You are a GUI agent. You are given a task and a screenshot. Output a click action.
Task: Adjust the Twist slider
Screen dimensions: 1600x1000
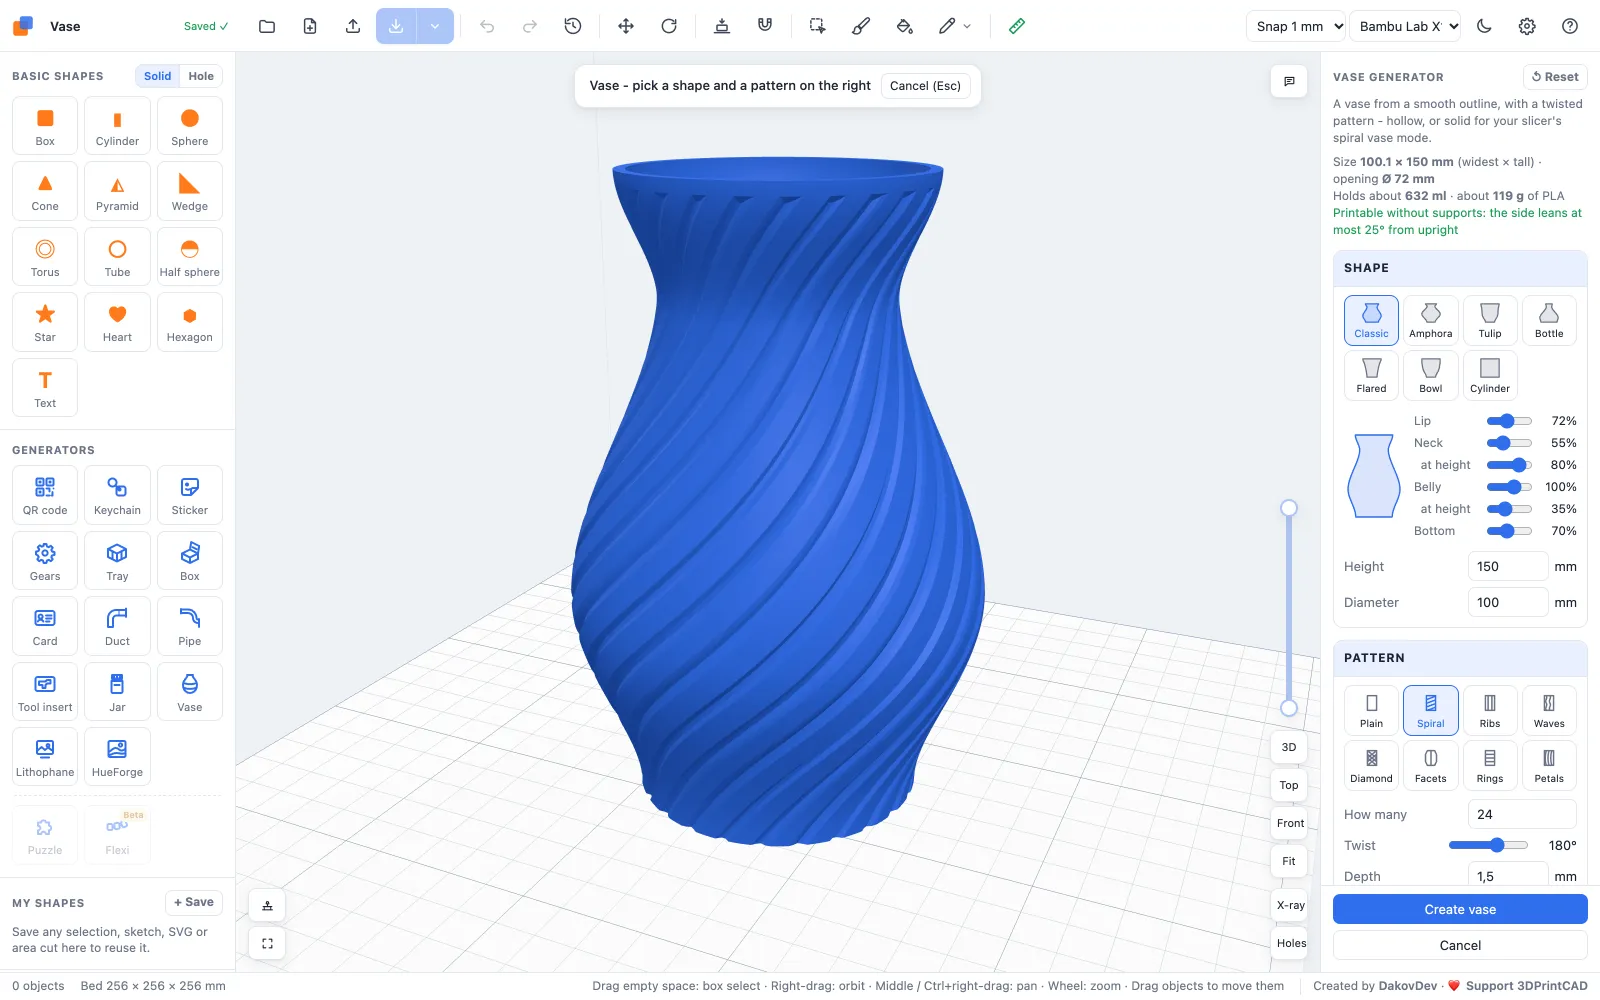click(x=1488, y=845)
